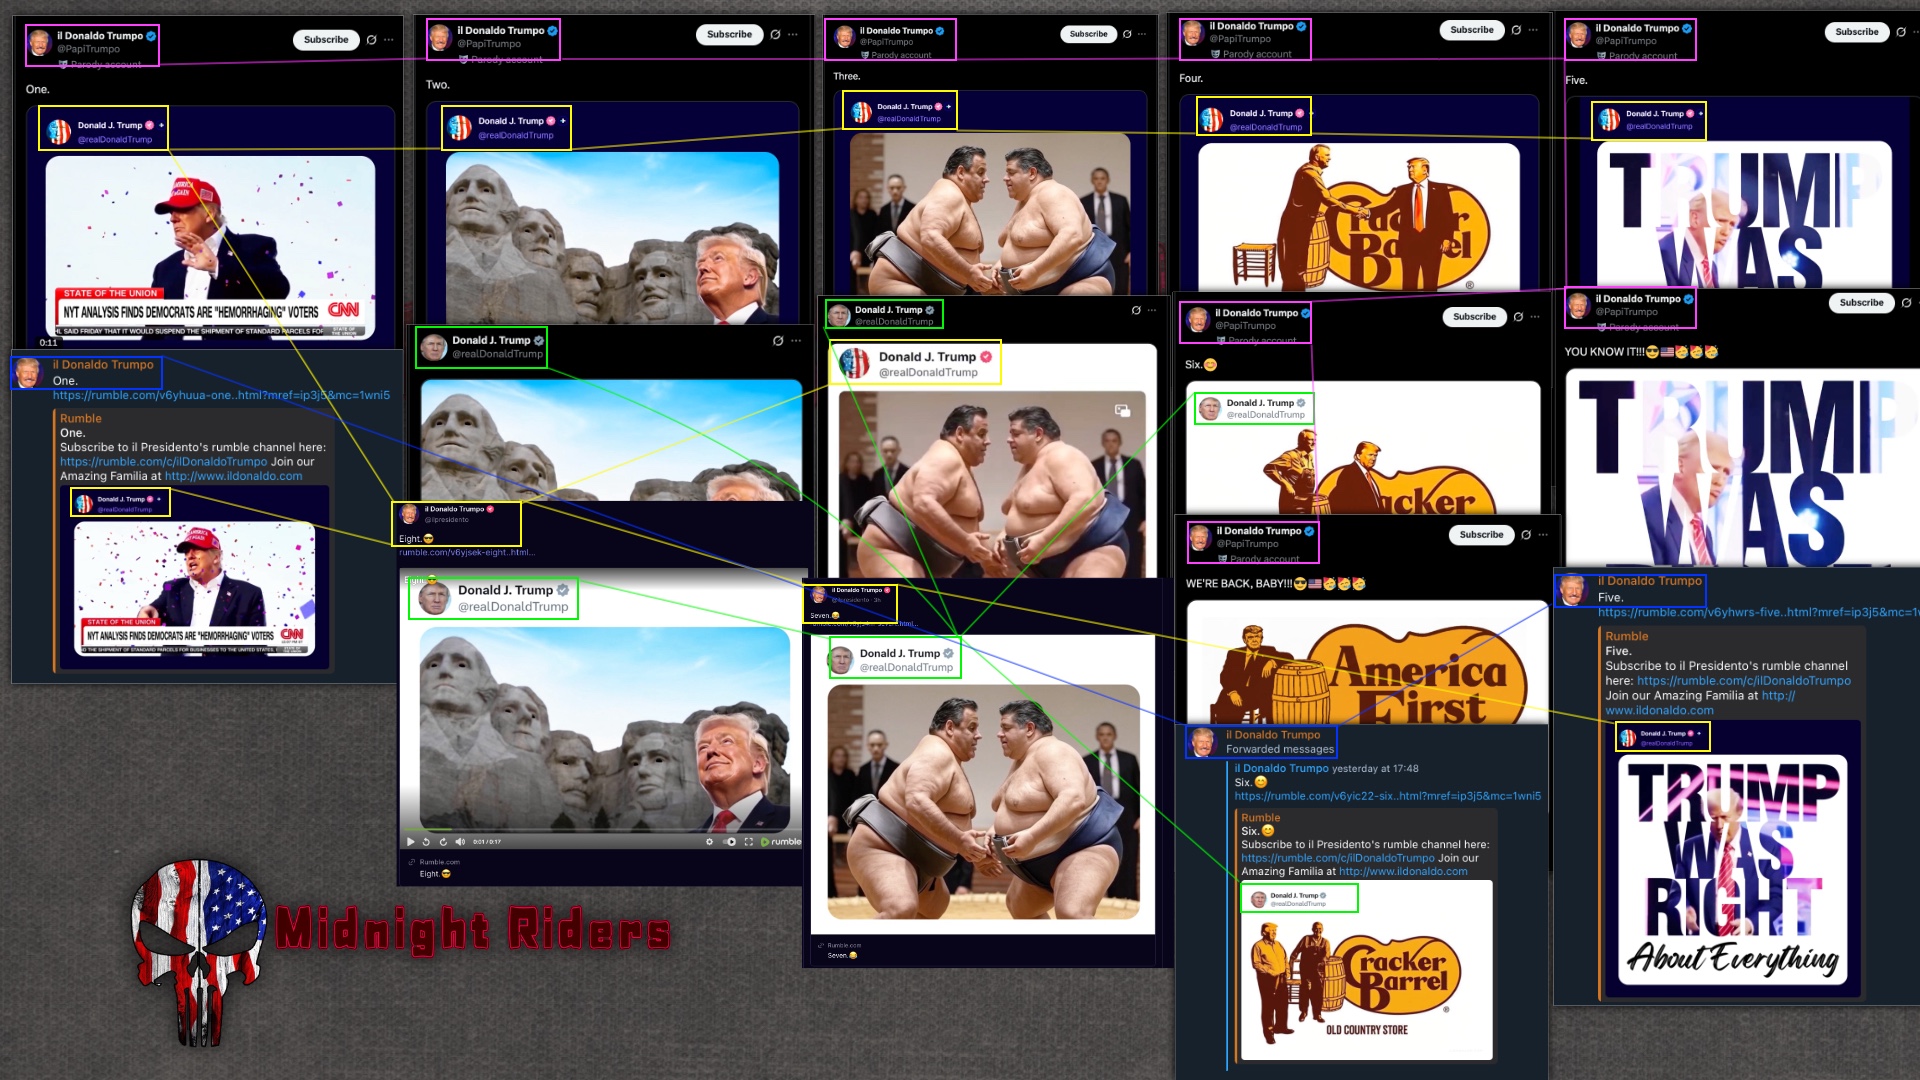Image resolution: width=1920 pixels, height=1080 pixels.
Task: Click 'il Donaldo Trumpo yesterday at 17:48' sender
Action: 1326,769
